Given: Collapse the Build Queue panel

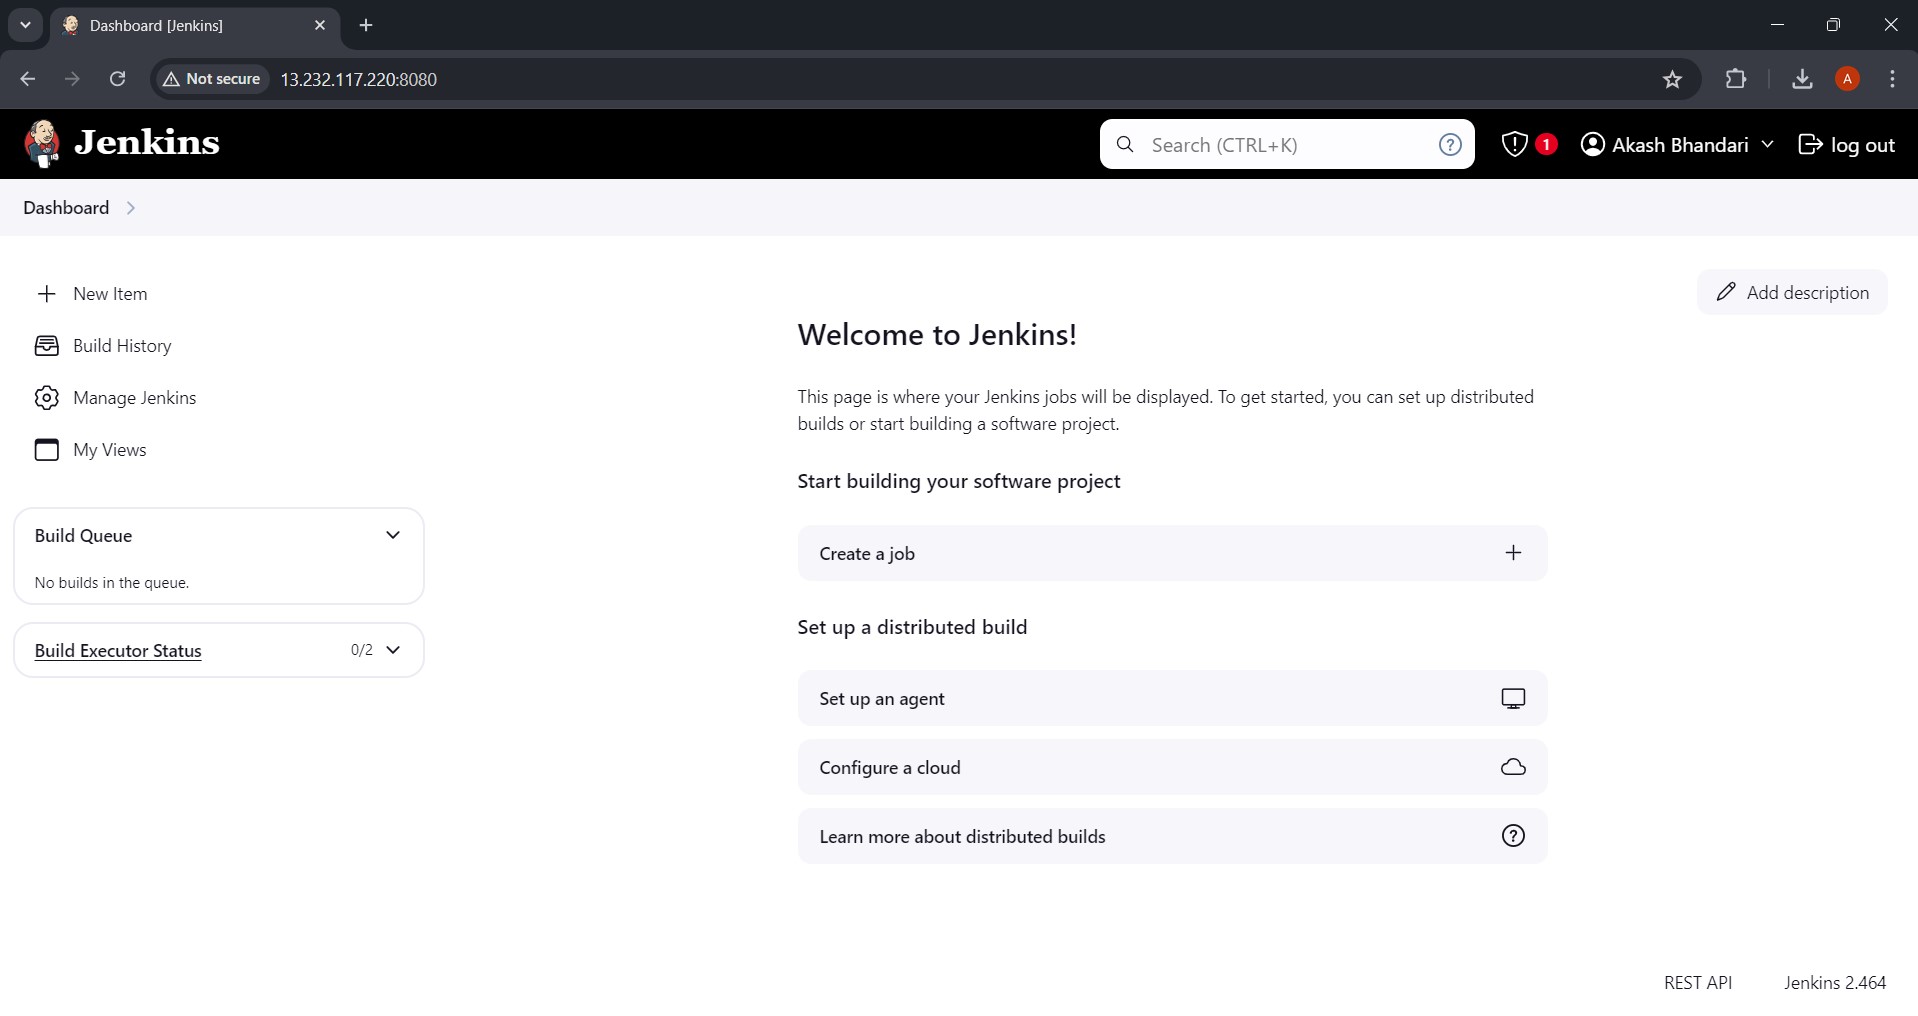Looking at the screenshot, I should [393, 535].
